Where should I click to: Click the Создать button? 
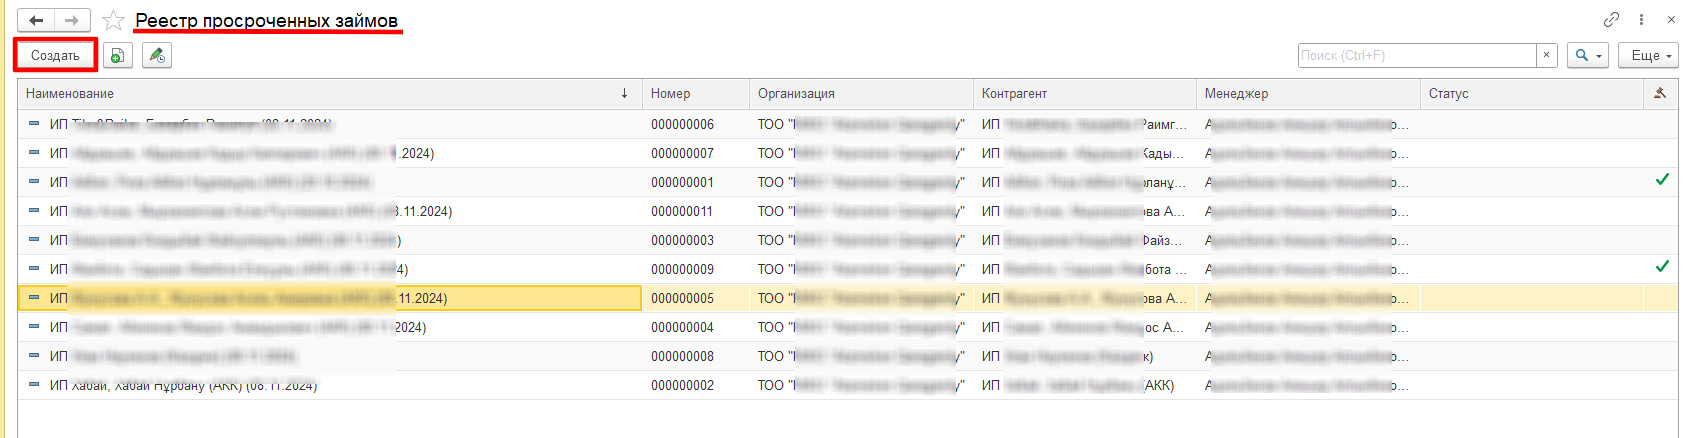pyautogui.click(x=55, y=55)
